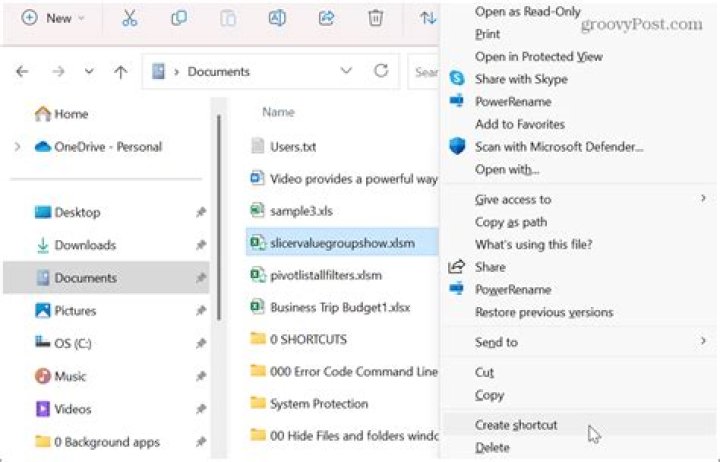Go up one folder level arrow
The width and height of the screenshot is (720, 462).
click(121, 72)
